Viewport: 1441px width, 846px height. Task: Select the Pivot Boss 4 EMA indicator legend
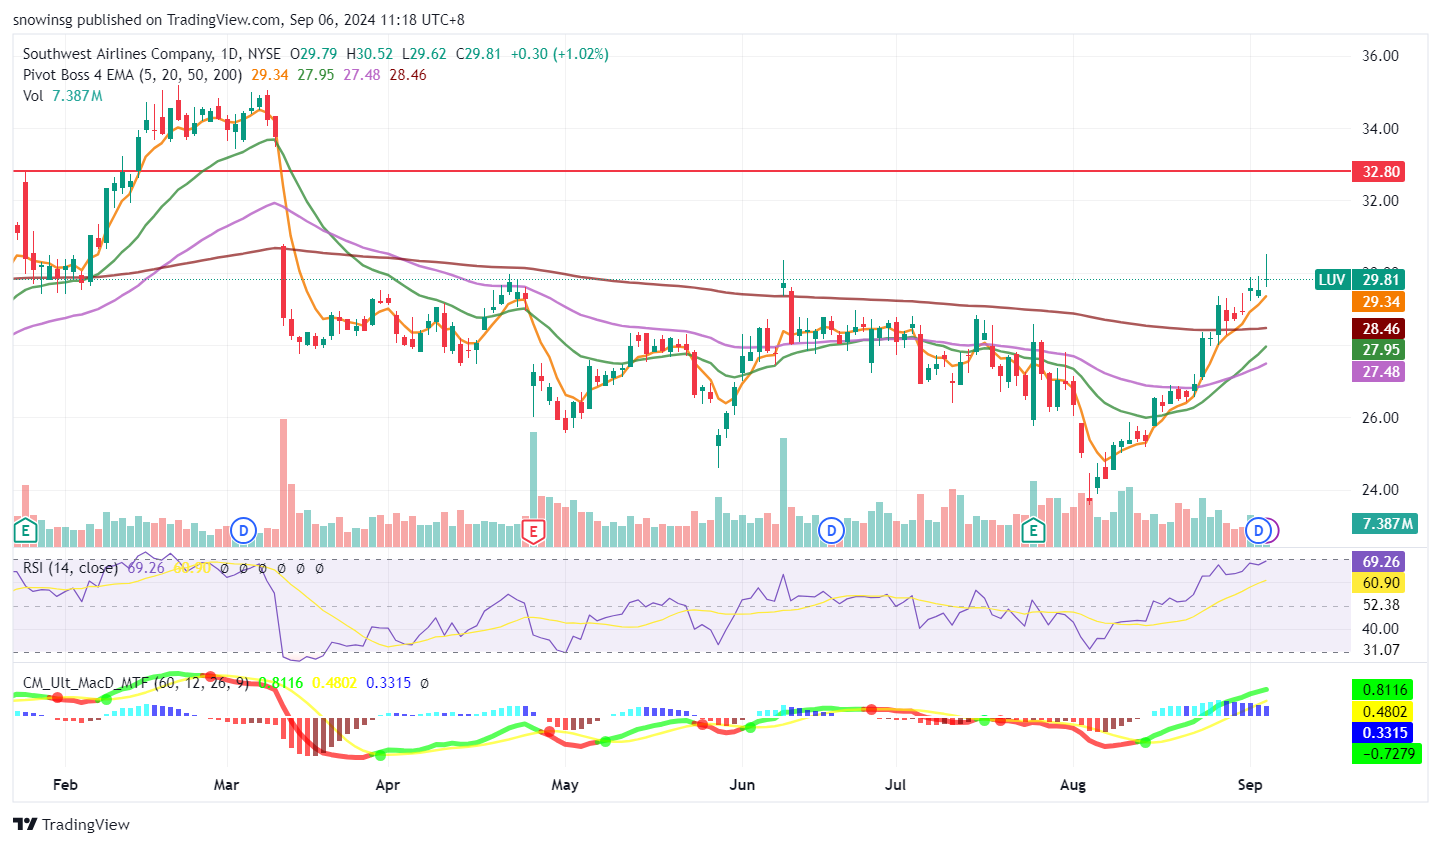pyautogui.click(x=133, y=75)
